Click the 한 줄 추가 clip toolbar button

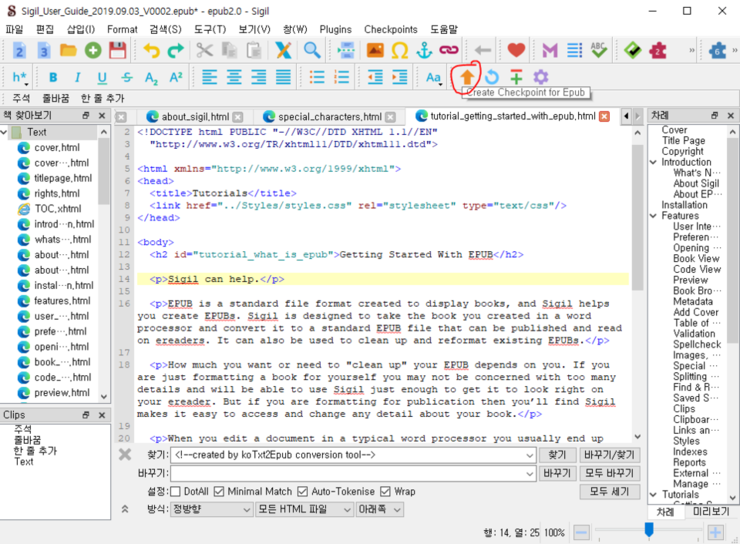(x=102, y=98)
